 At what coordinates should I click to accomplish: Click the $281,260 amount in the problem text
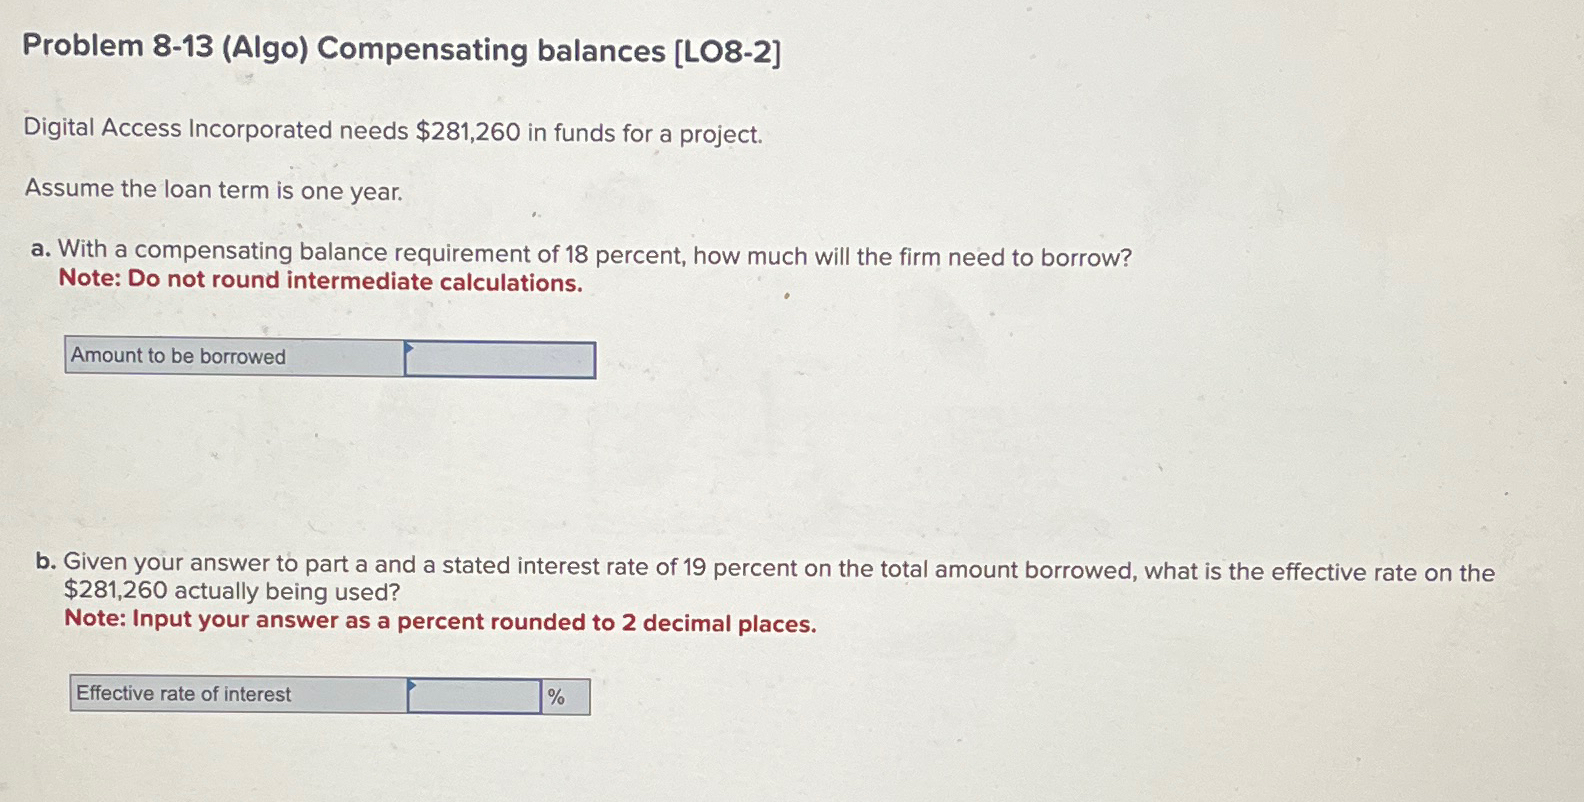pyautogui.click(x=467, y=131)
